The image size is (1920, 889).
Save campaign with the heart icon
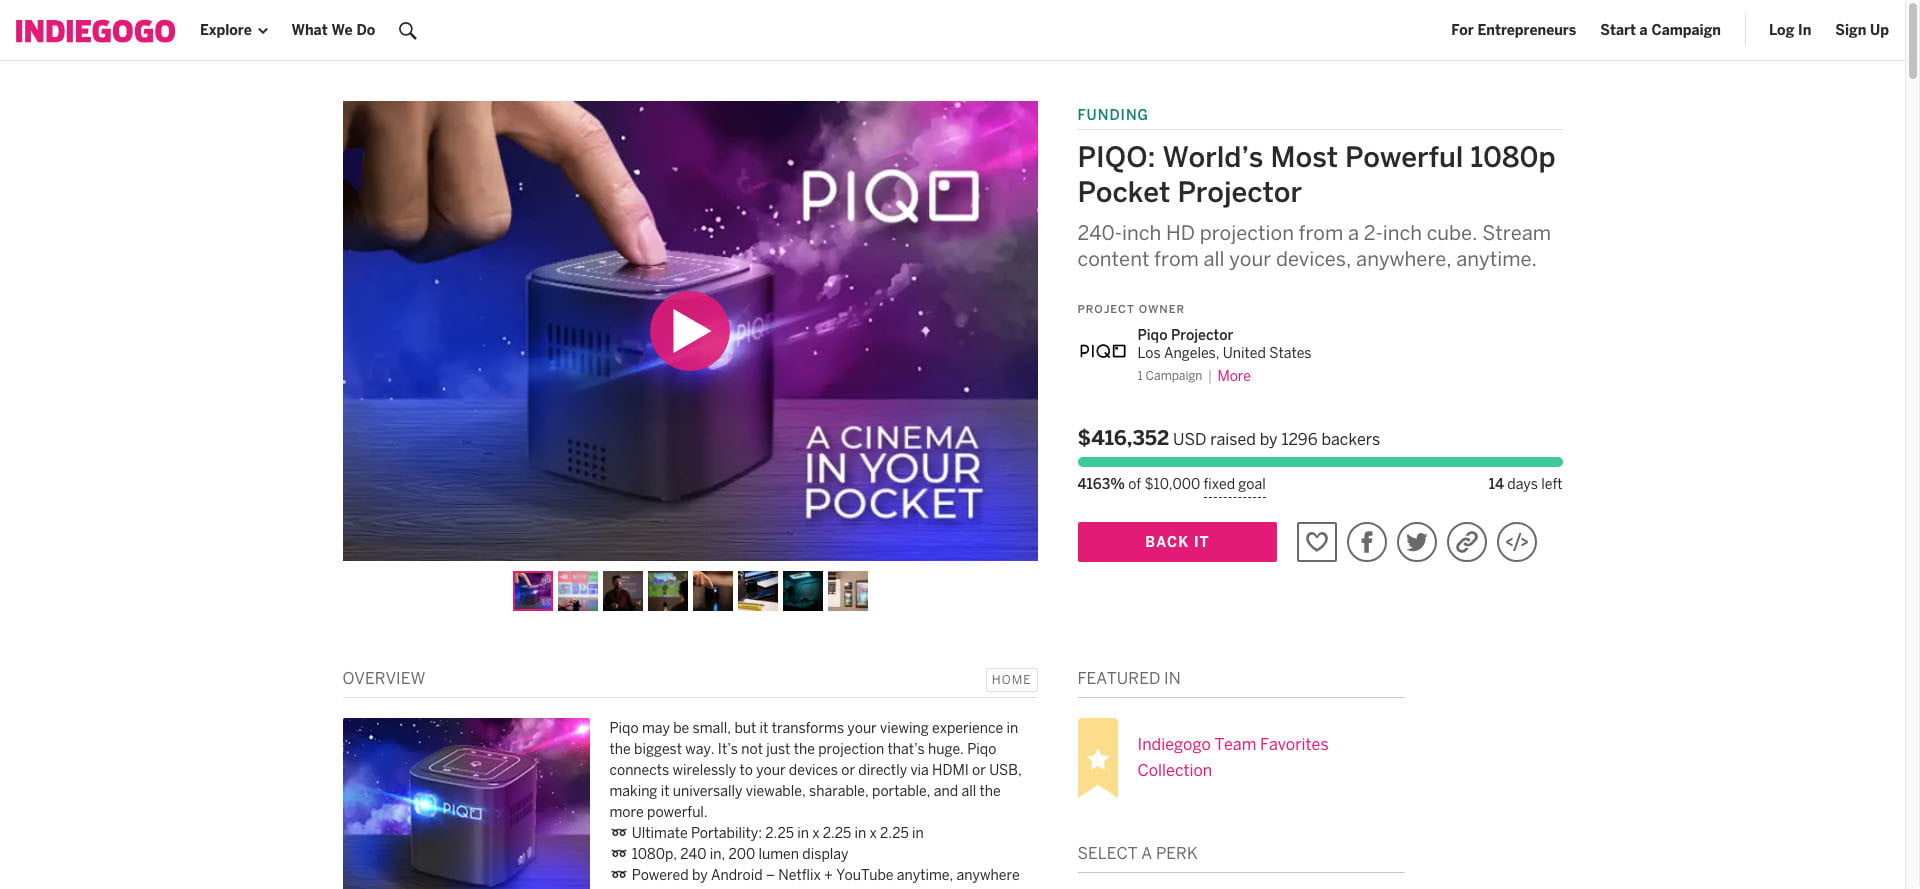click(1316, 542)
